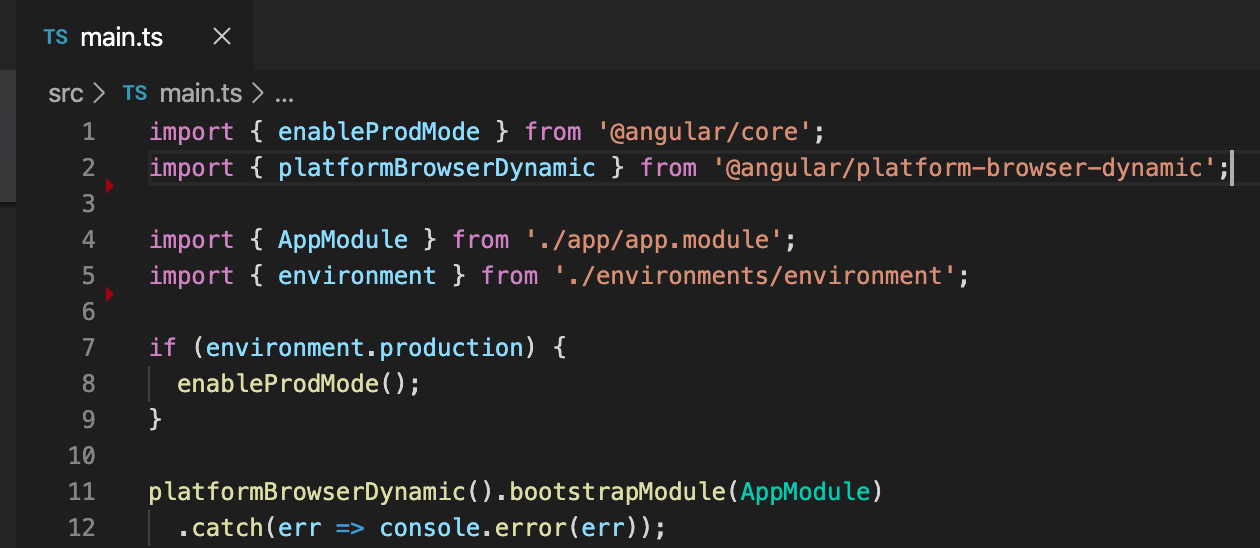Click the red gutter marker below line 2
This screenshot has height=548, width=1260.
(109, 186)
